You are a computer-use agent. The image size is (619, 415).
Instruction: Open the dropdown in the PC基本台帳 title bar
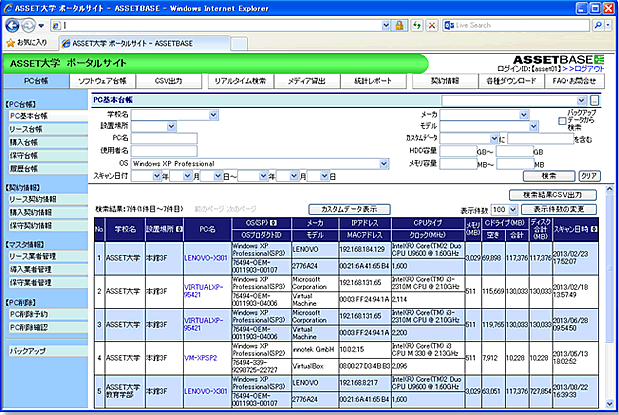pyautogui.click(x=581, y=100)
